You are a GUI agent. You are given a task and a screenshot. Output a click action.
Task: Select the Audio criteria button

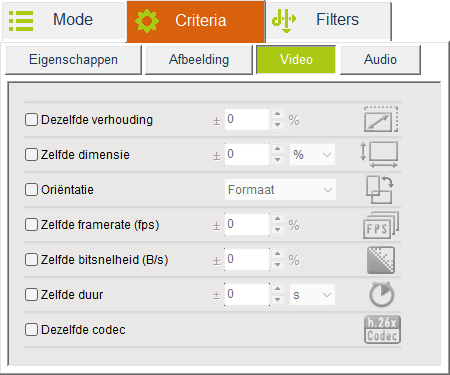tap(380, 60)
